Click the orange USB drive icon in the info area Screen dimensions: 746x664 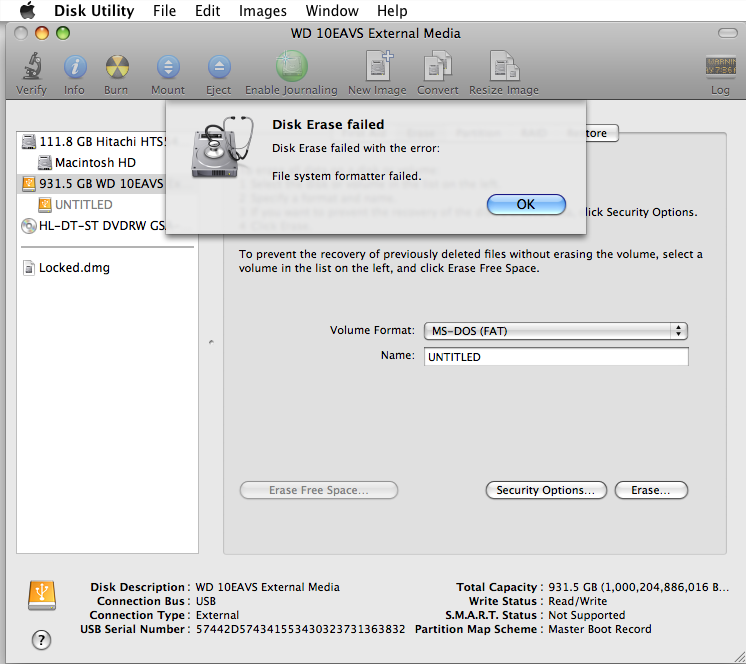coord(42,595)
